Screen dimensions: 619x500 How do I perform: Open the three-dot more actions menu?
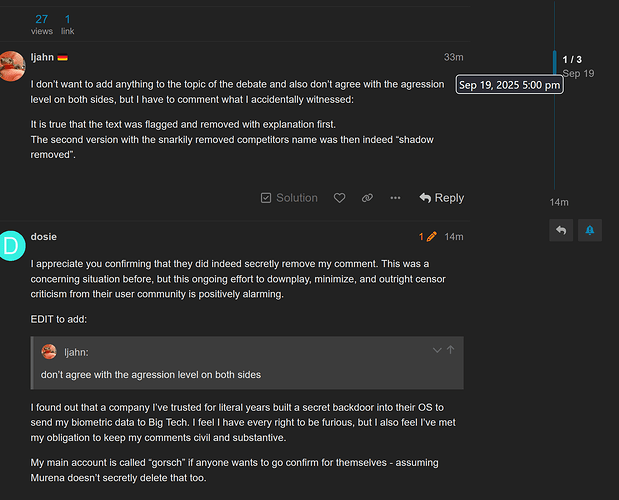[395, 198]
